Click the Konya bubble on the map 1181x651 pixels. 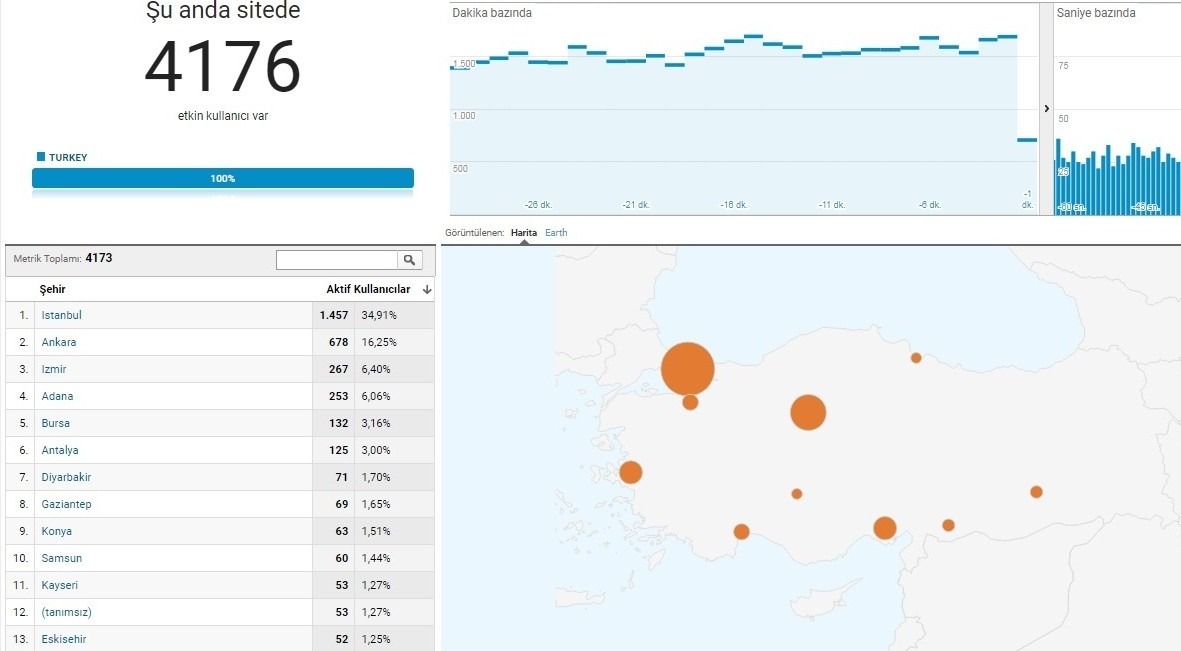(797, 494)
